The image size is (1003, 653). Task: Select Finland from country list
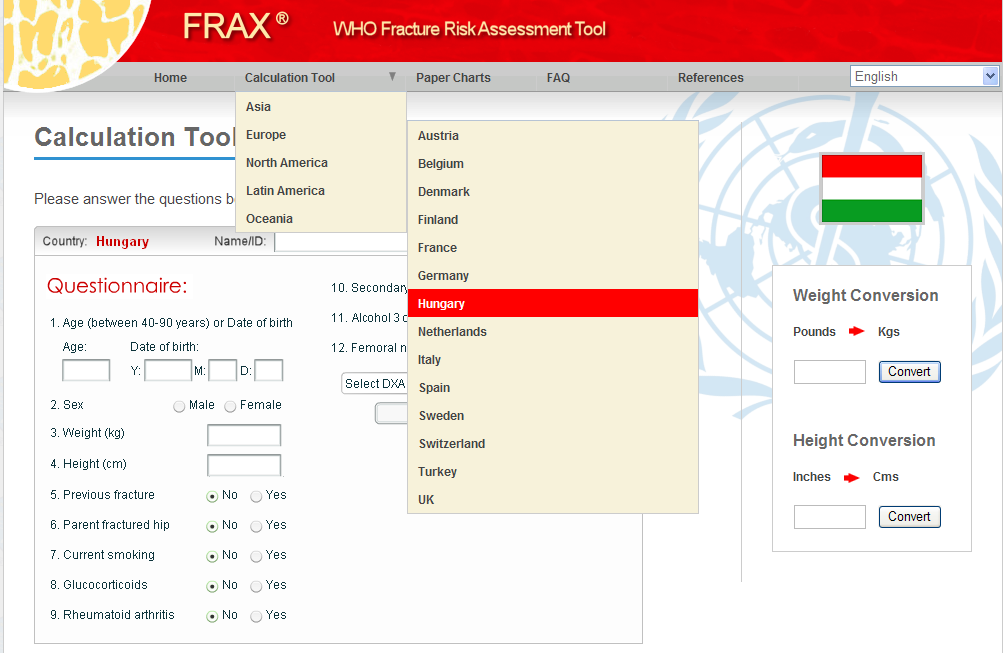[x=553, y=220]
